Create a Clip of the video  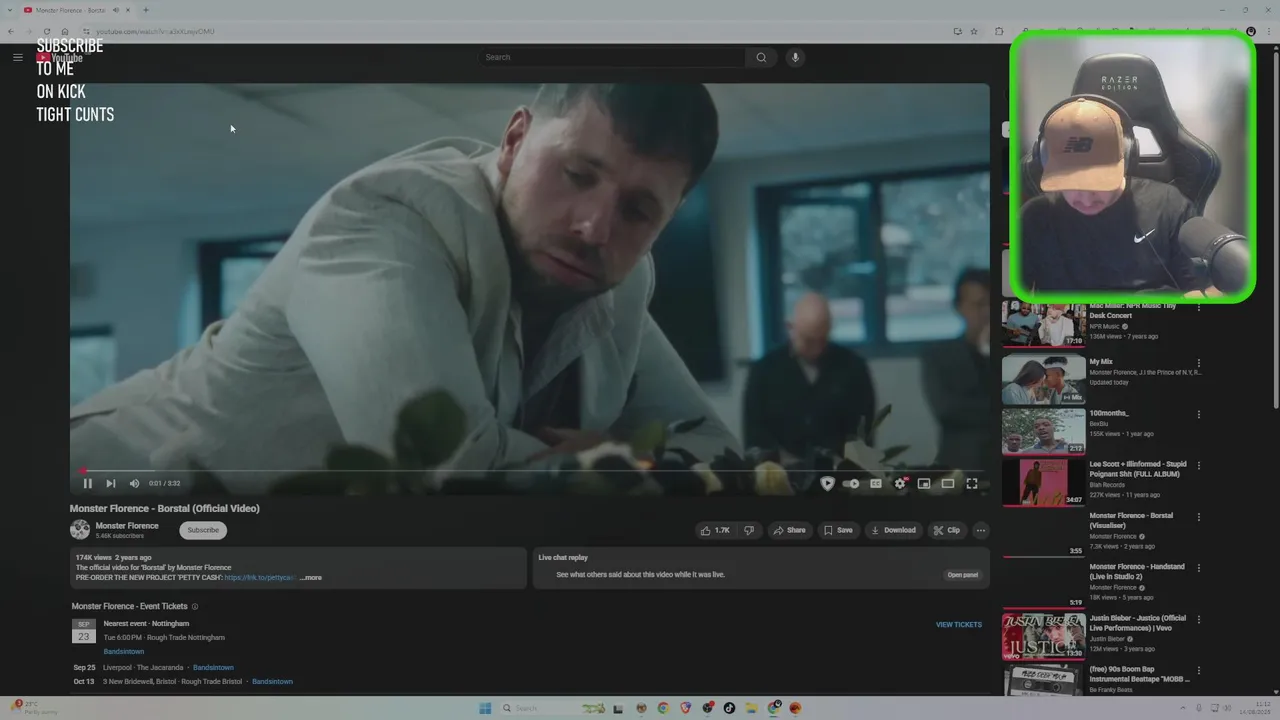[x=946, y=530]
